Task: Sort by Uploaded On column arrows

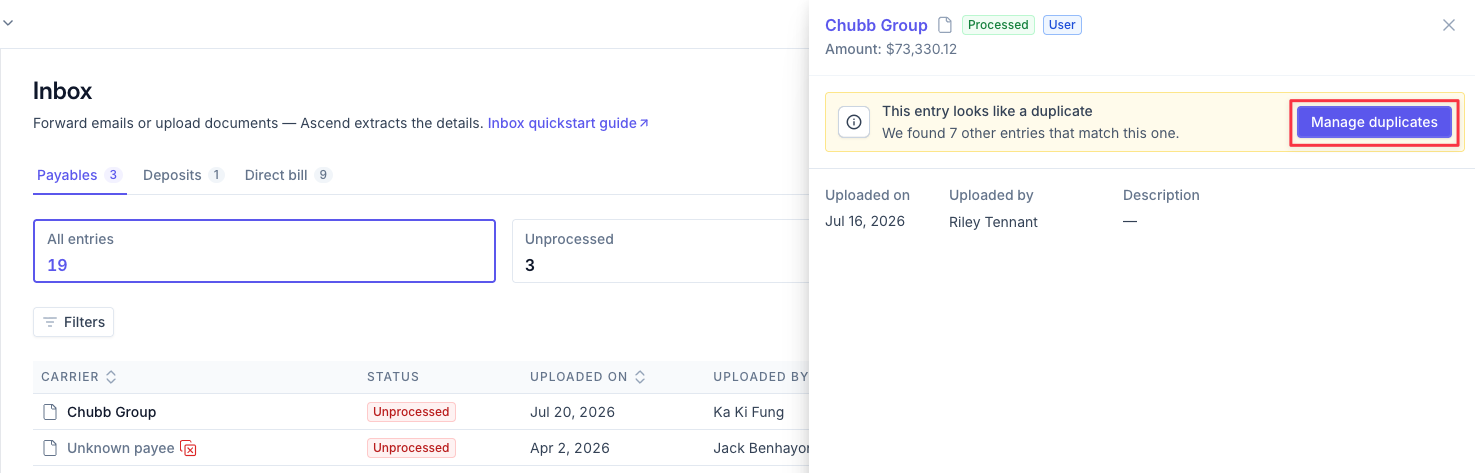Action: point(640,377)
